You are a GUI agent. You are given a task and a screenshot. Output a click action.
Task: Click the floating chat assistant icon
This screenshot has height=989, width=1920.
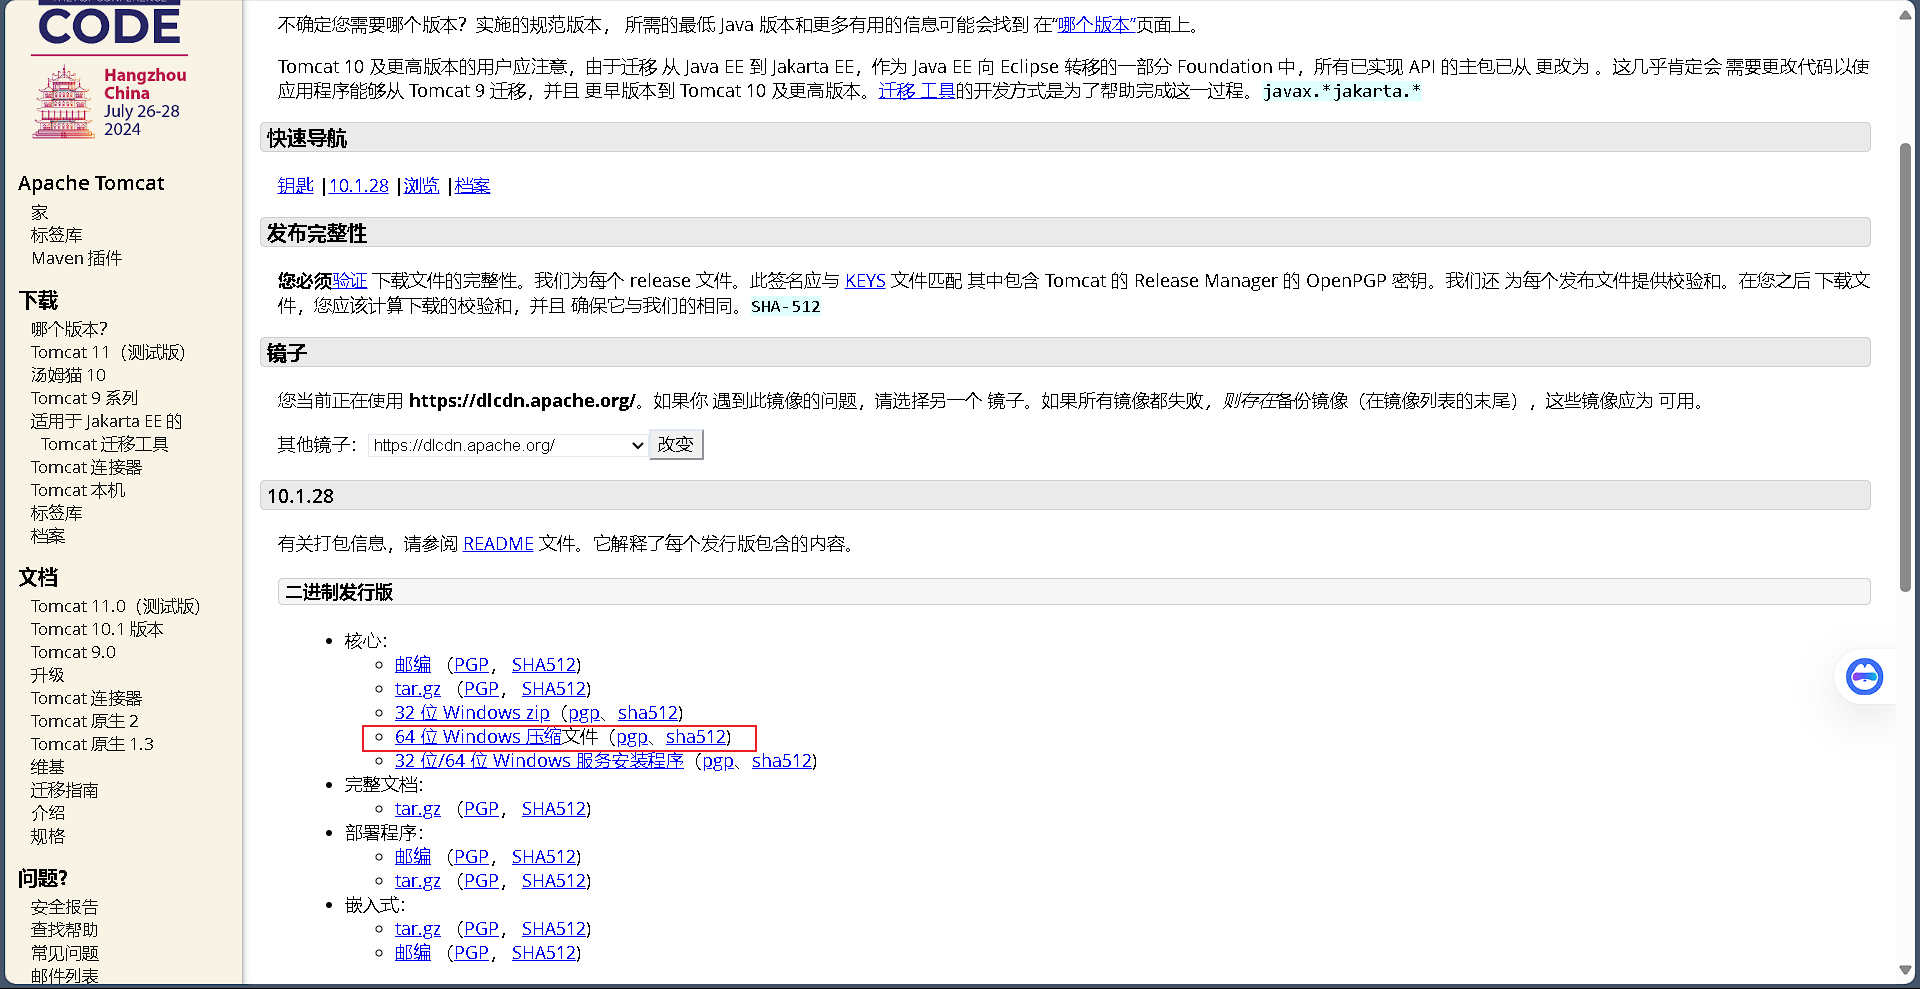[x=1864, y=677]
